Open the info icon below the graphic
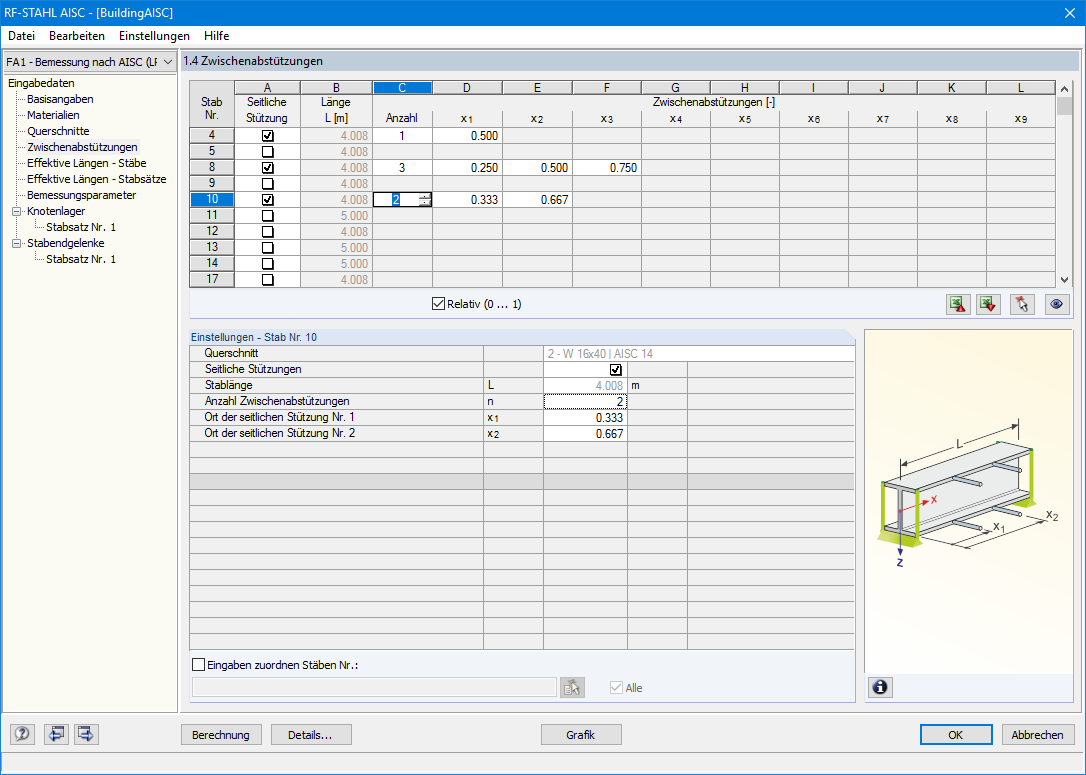This screenshot has height=775, width=1086. pyautogui.click(x=880, y=687)
